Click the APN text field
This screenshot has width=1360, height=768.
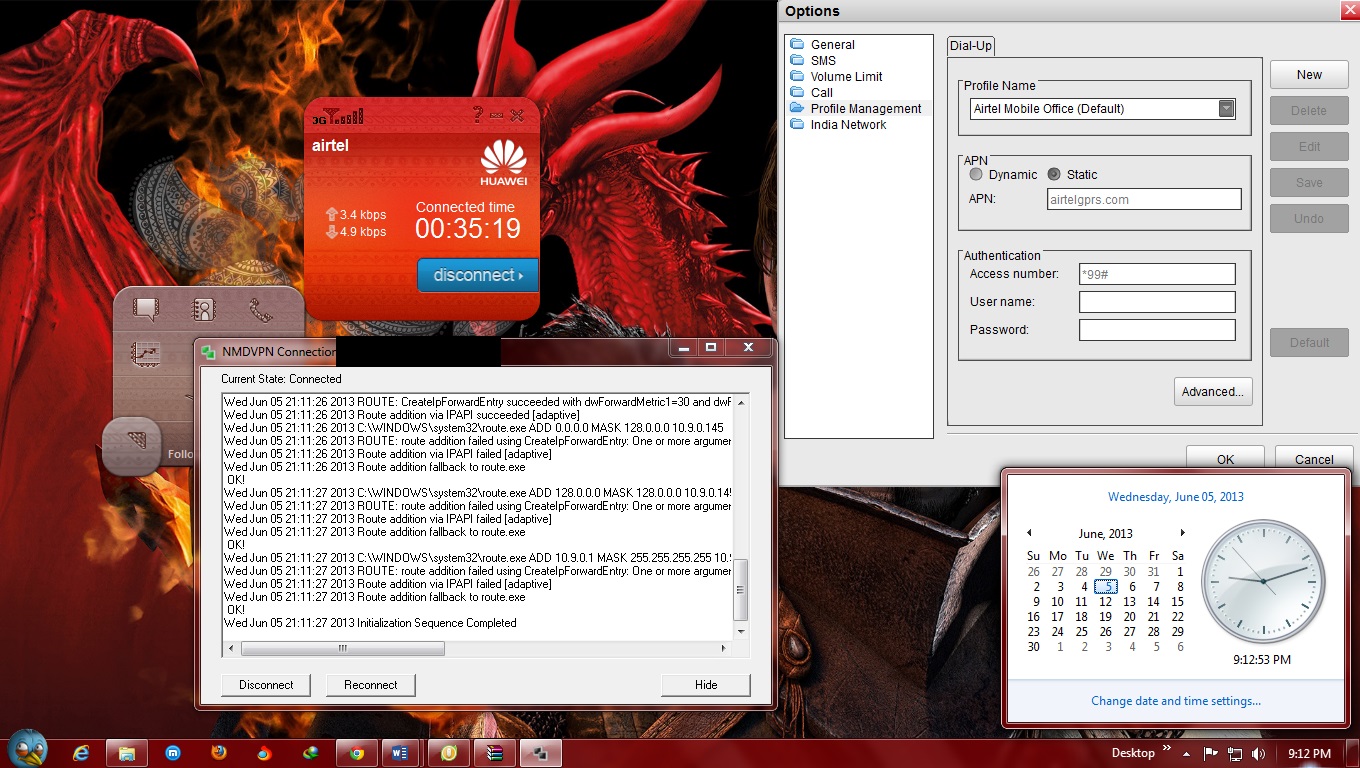point(1144,199)
